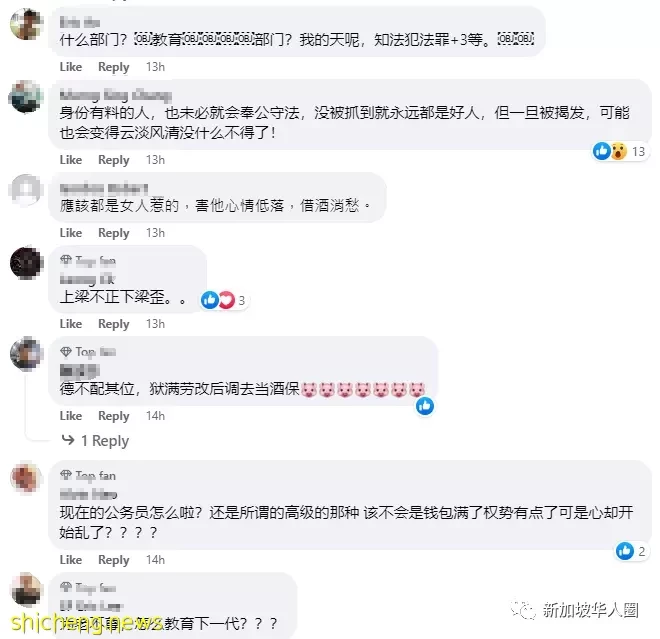This screenshot has width=660, height=639.
Task: Reply to the 现在的公务员怎么啦 comment
Action: coord(114,560)
